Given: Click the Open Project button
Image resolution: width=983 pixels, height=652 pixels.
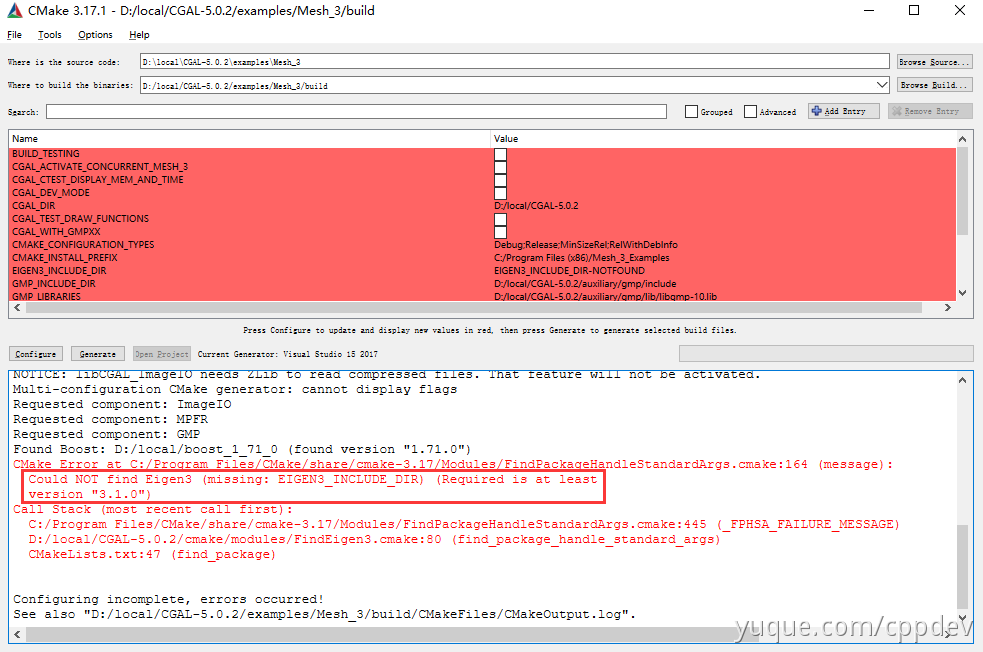Looking at the screenshot, I should click(x=162, y=354).
